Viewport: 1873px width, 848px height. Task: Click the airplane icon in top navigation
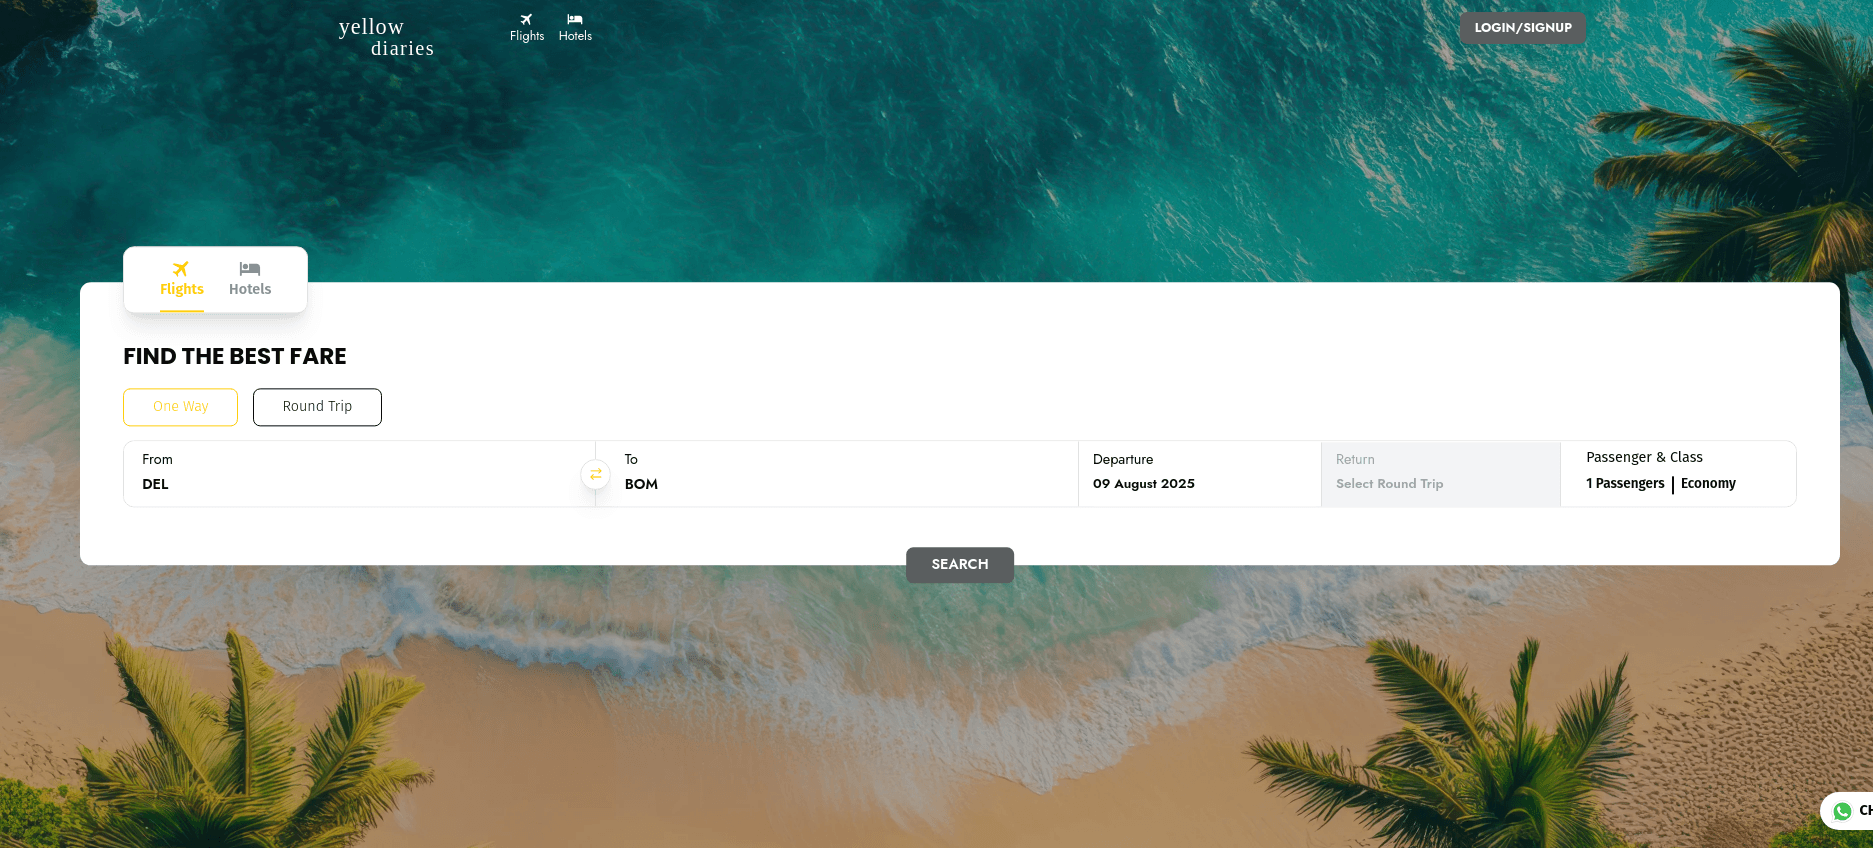point(526,20)
